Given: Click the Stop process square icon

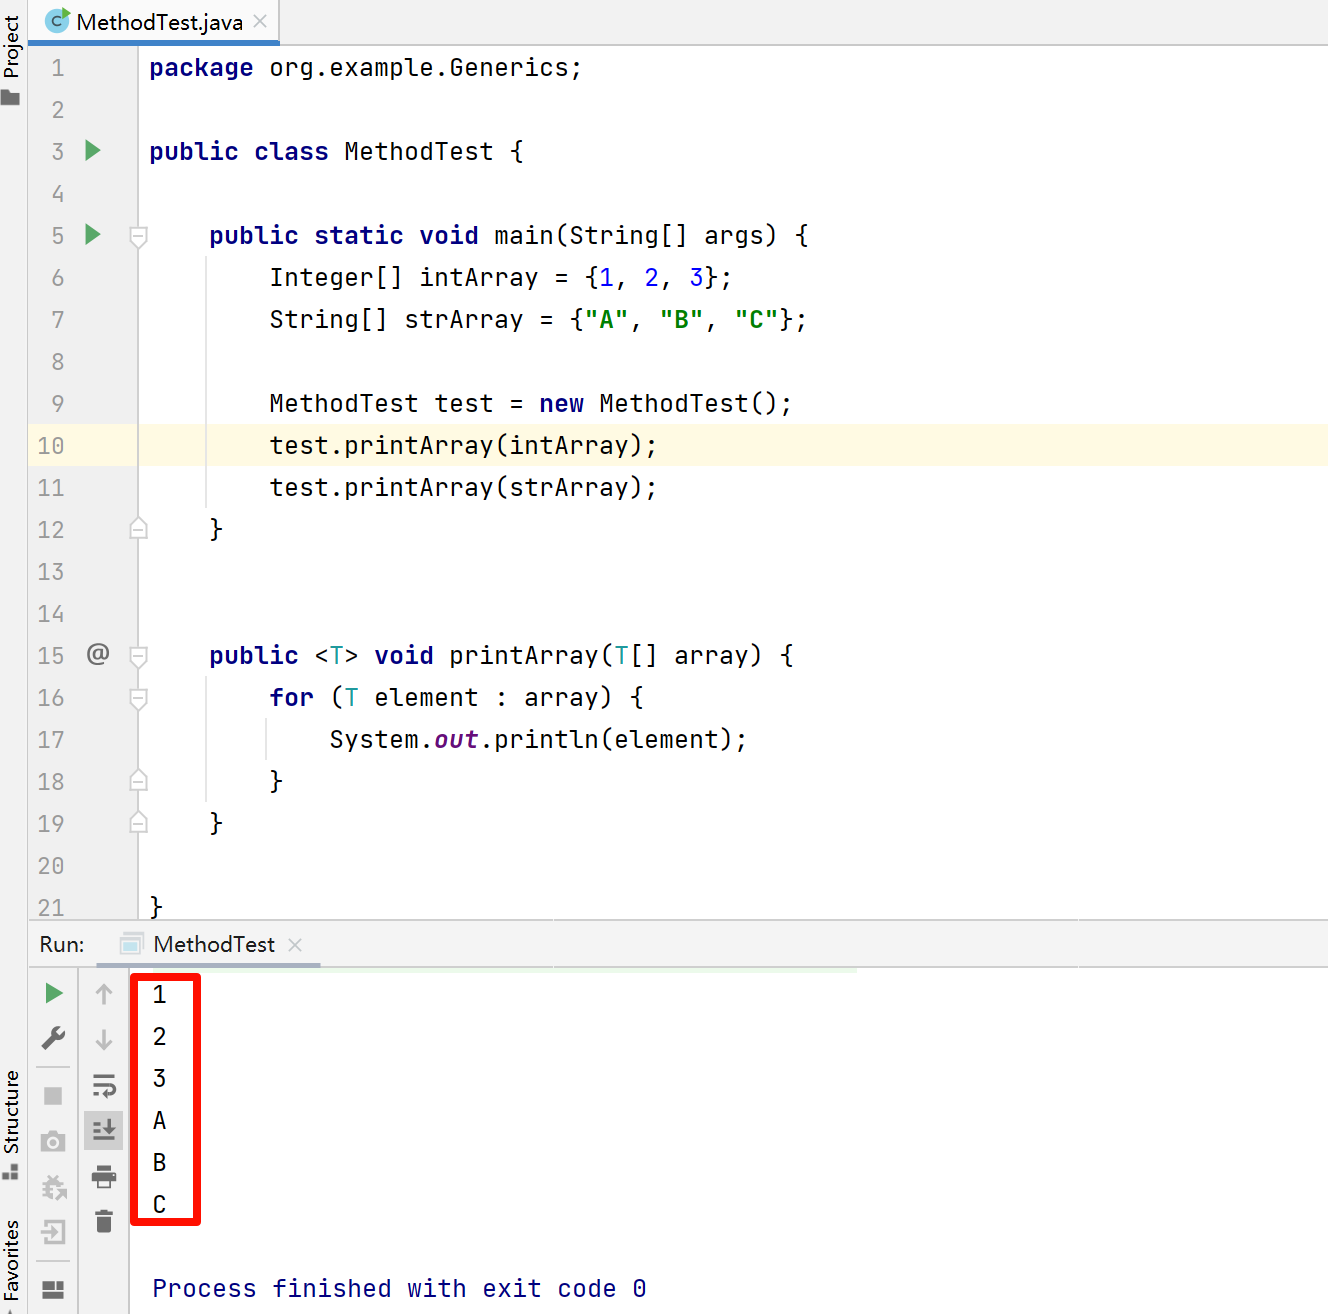Looking at the screenshot, I should (x=54, y=1096).
